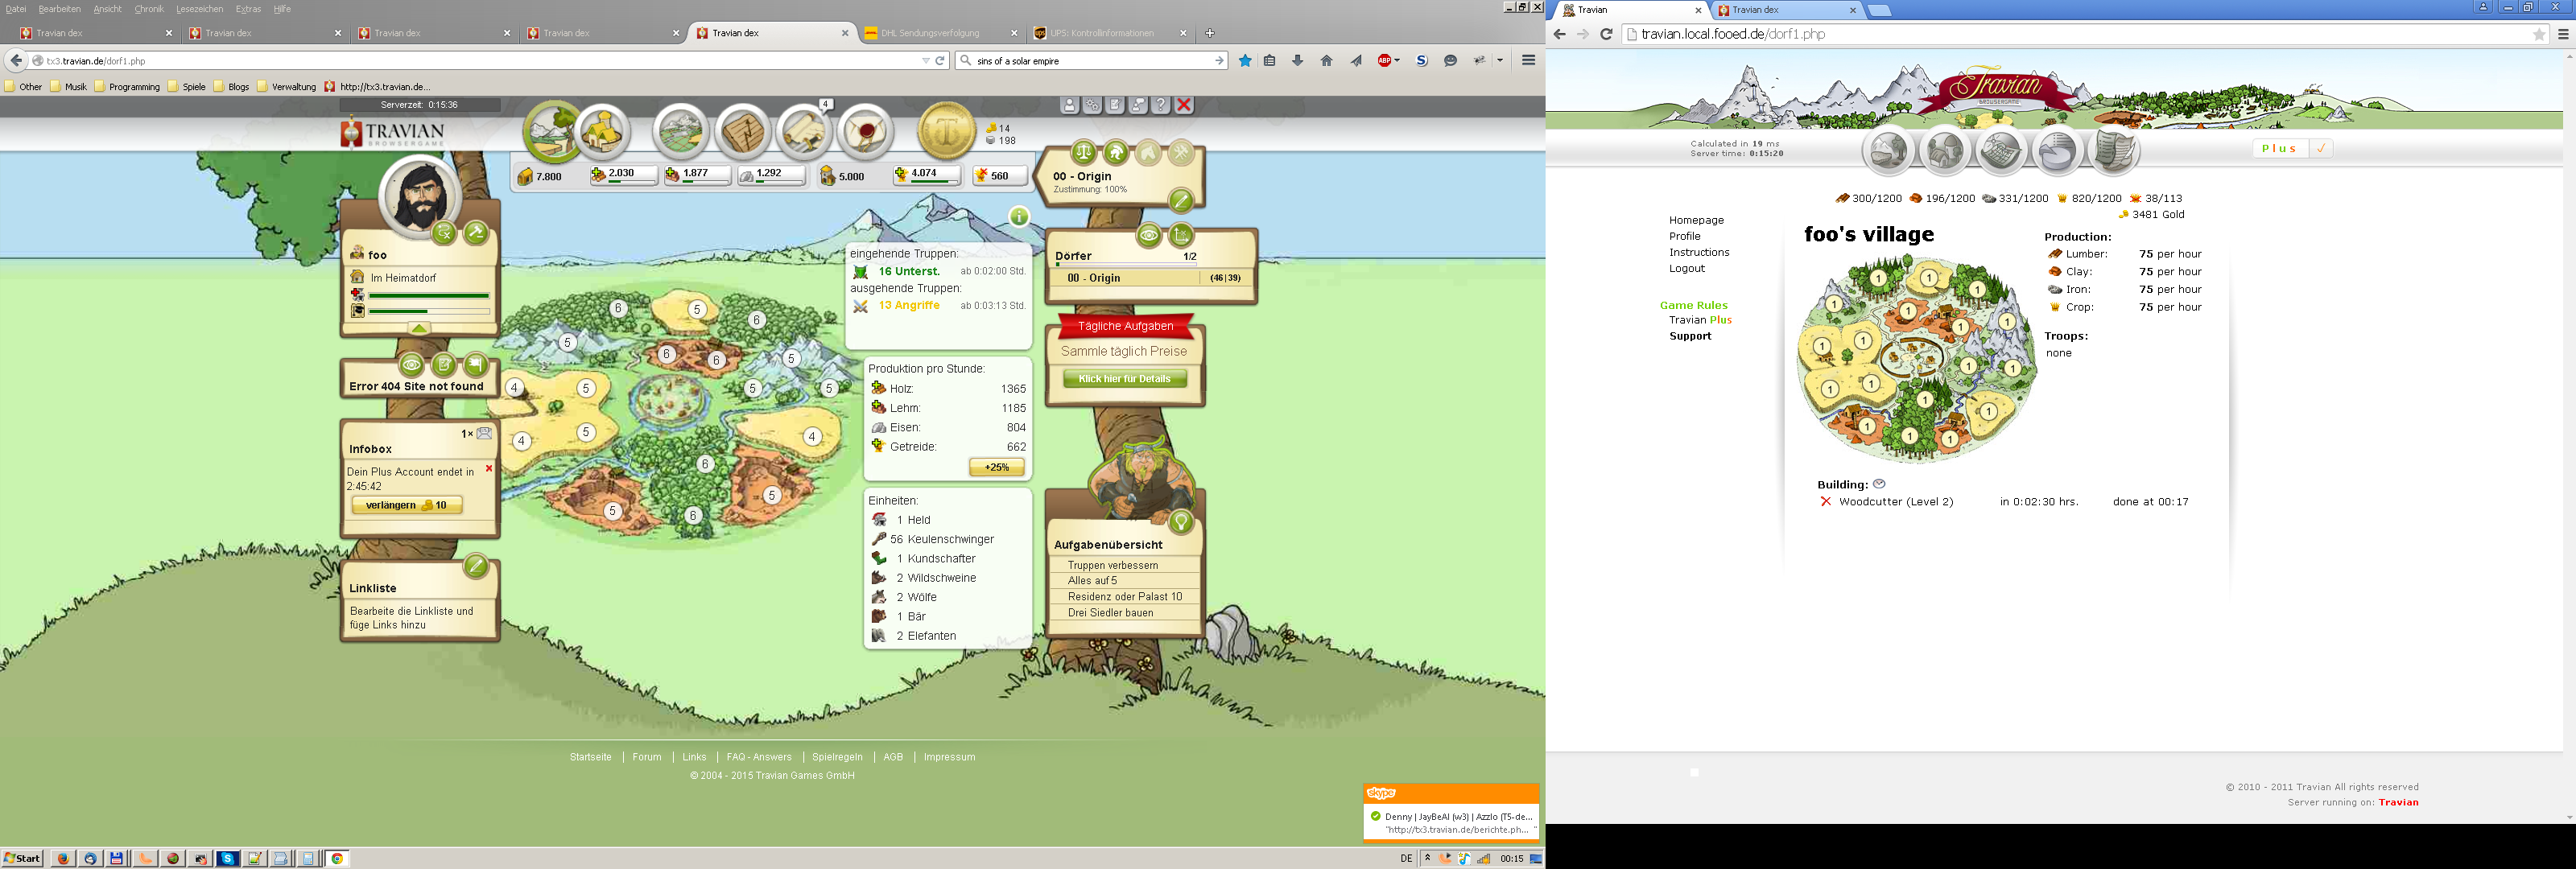Click the gold coin shop icon
This screenshot has height=869, width=2576.
[946, 130]
